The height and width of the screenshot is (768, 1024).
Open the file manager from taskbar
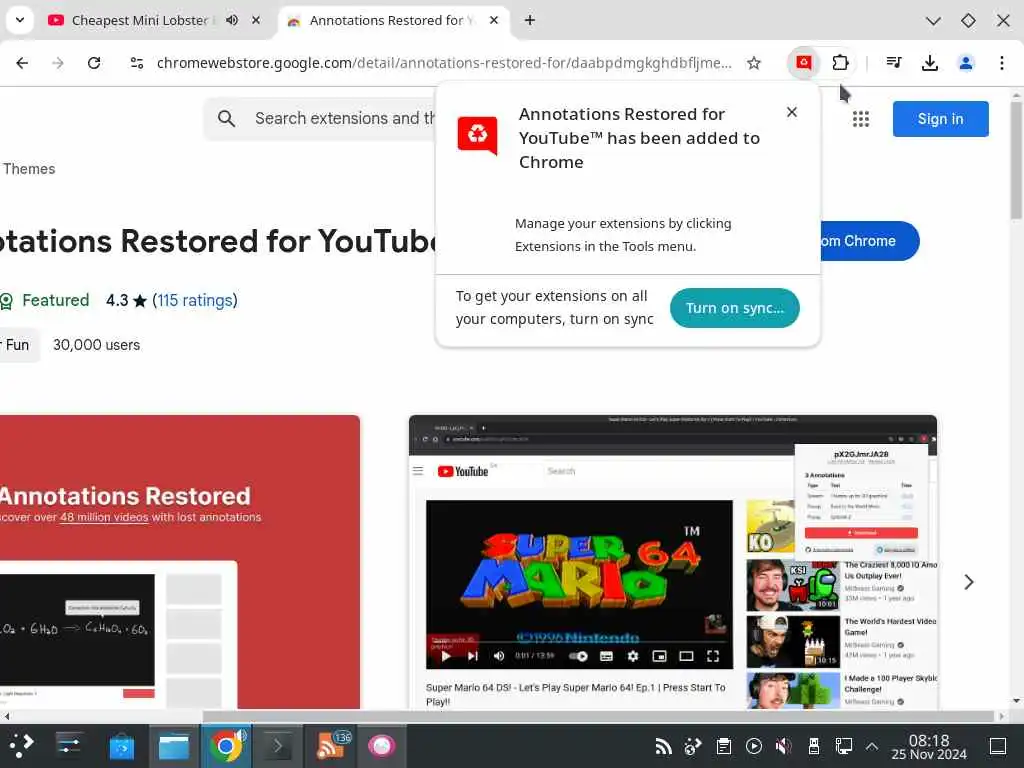[x=174, y=745]
